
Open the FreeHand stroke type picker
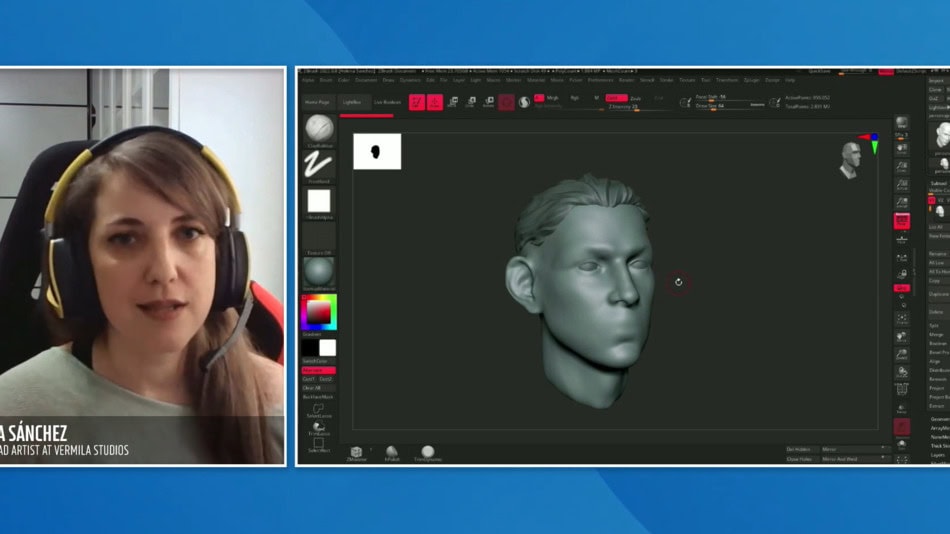[319, 164]
